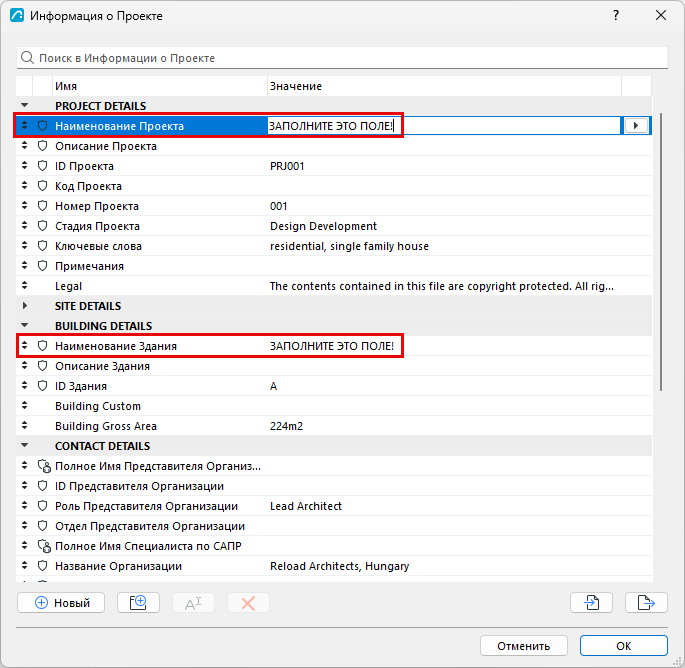Viewport: 685px width, 668px height.
Task: Expand the SITE DETAILS group
Action: 24,305
